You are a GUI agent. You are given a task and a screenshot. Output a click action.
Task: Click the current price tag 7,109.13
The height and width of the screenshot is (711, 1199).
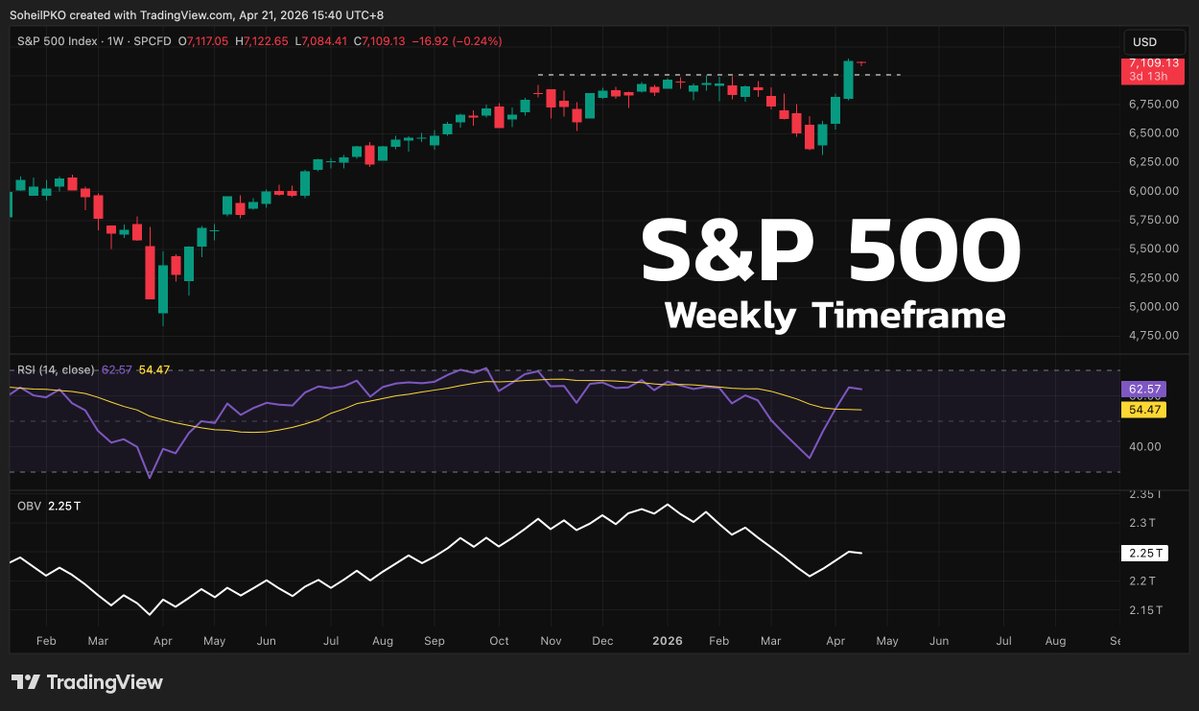tap(1153, 70)
